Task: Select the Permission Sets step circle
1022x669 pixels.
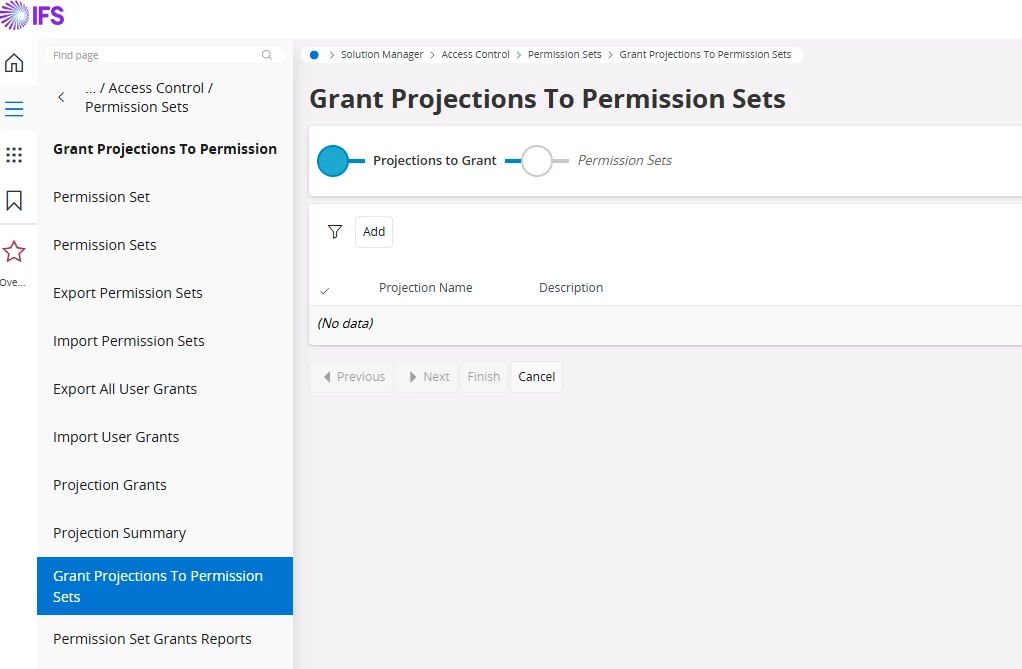Action: (537, 160)
